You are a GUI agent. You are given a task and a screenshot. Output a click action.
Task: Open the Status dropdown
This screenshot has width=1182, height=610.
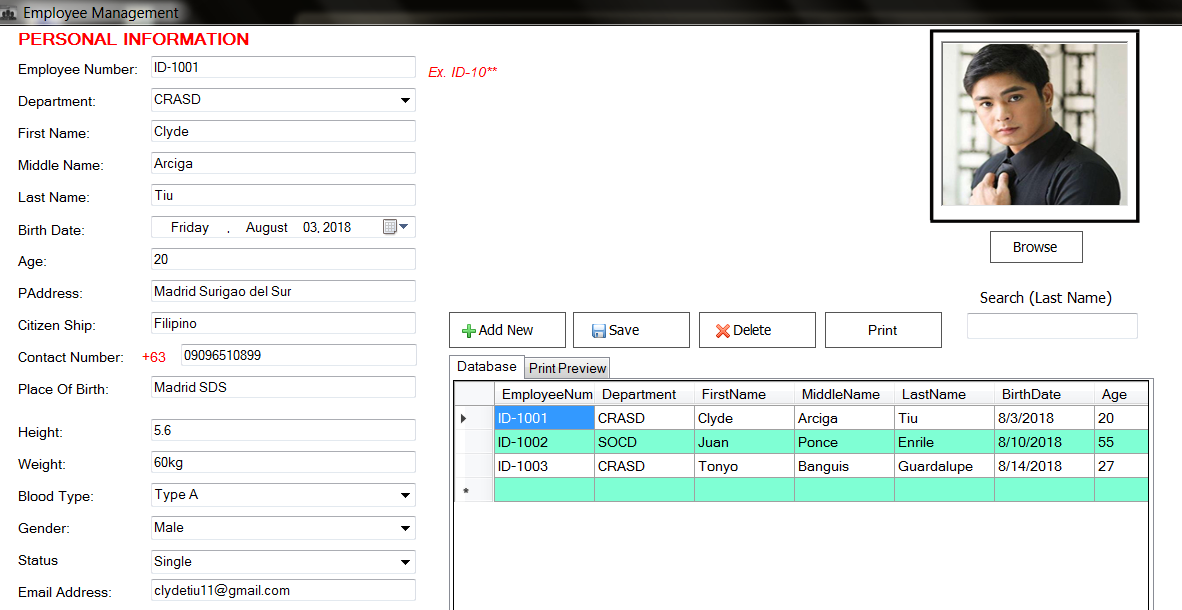pyautogui.click(x=406, y=561)
